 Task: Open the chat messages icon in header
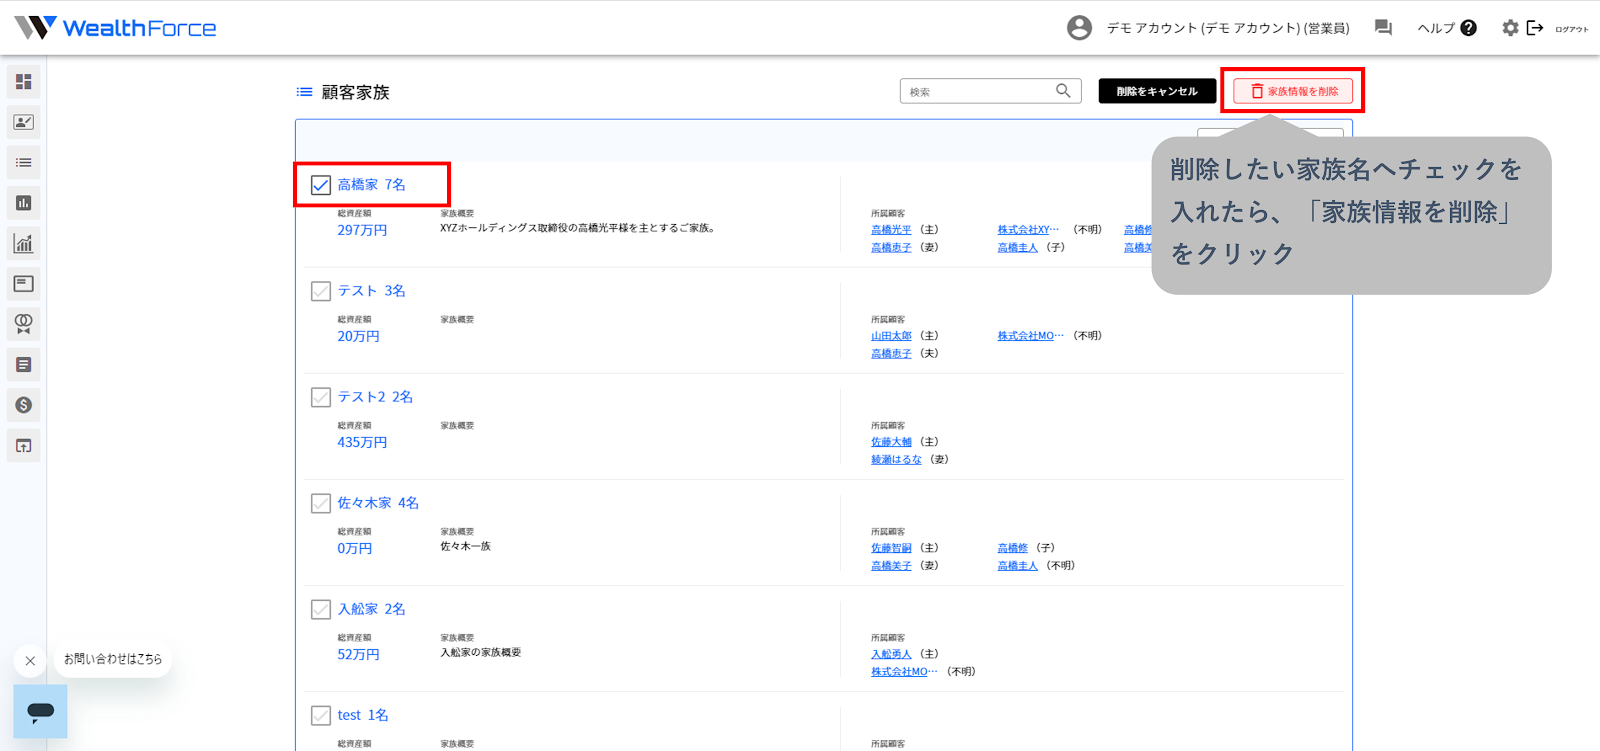pyautogui.click(x=1383, y=28)
